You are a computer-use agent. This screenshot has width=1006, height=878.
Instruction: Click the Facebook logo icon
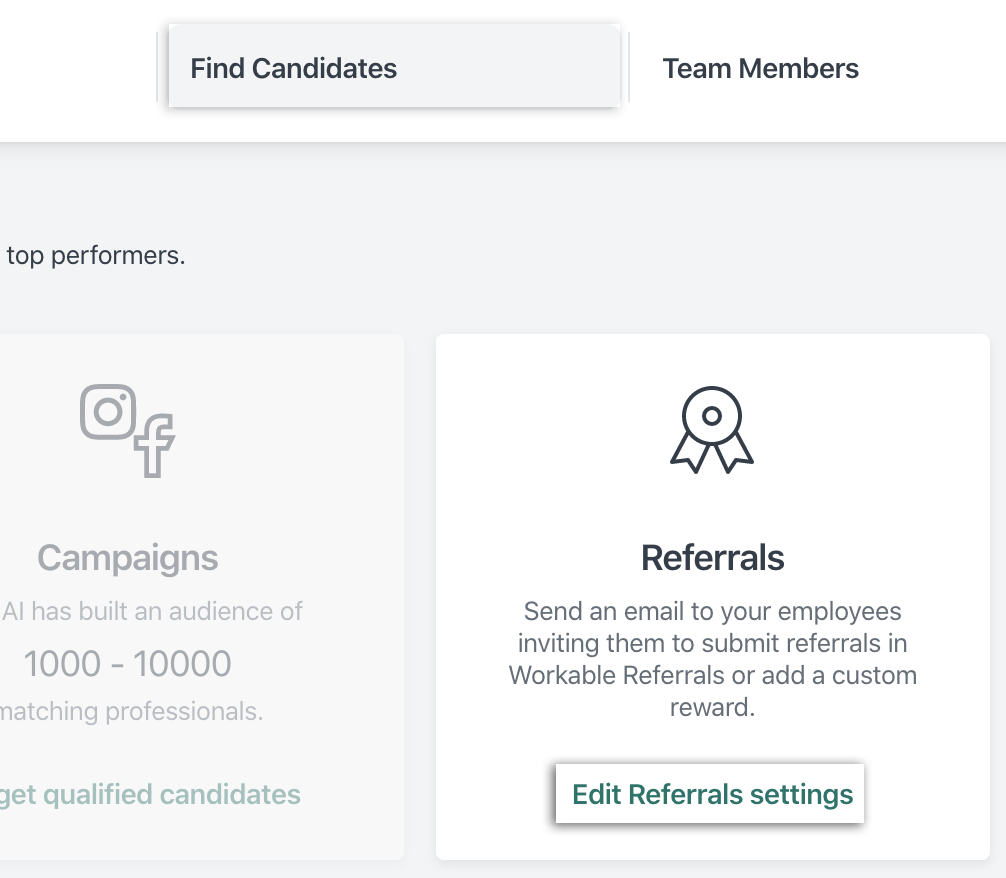click(155, 445)
